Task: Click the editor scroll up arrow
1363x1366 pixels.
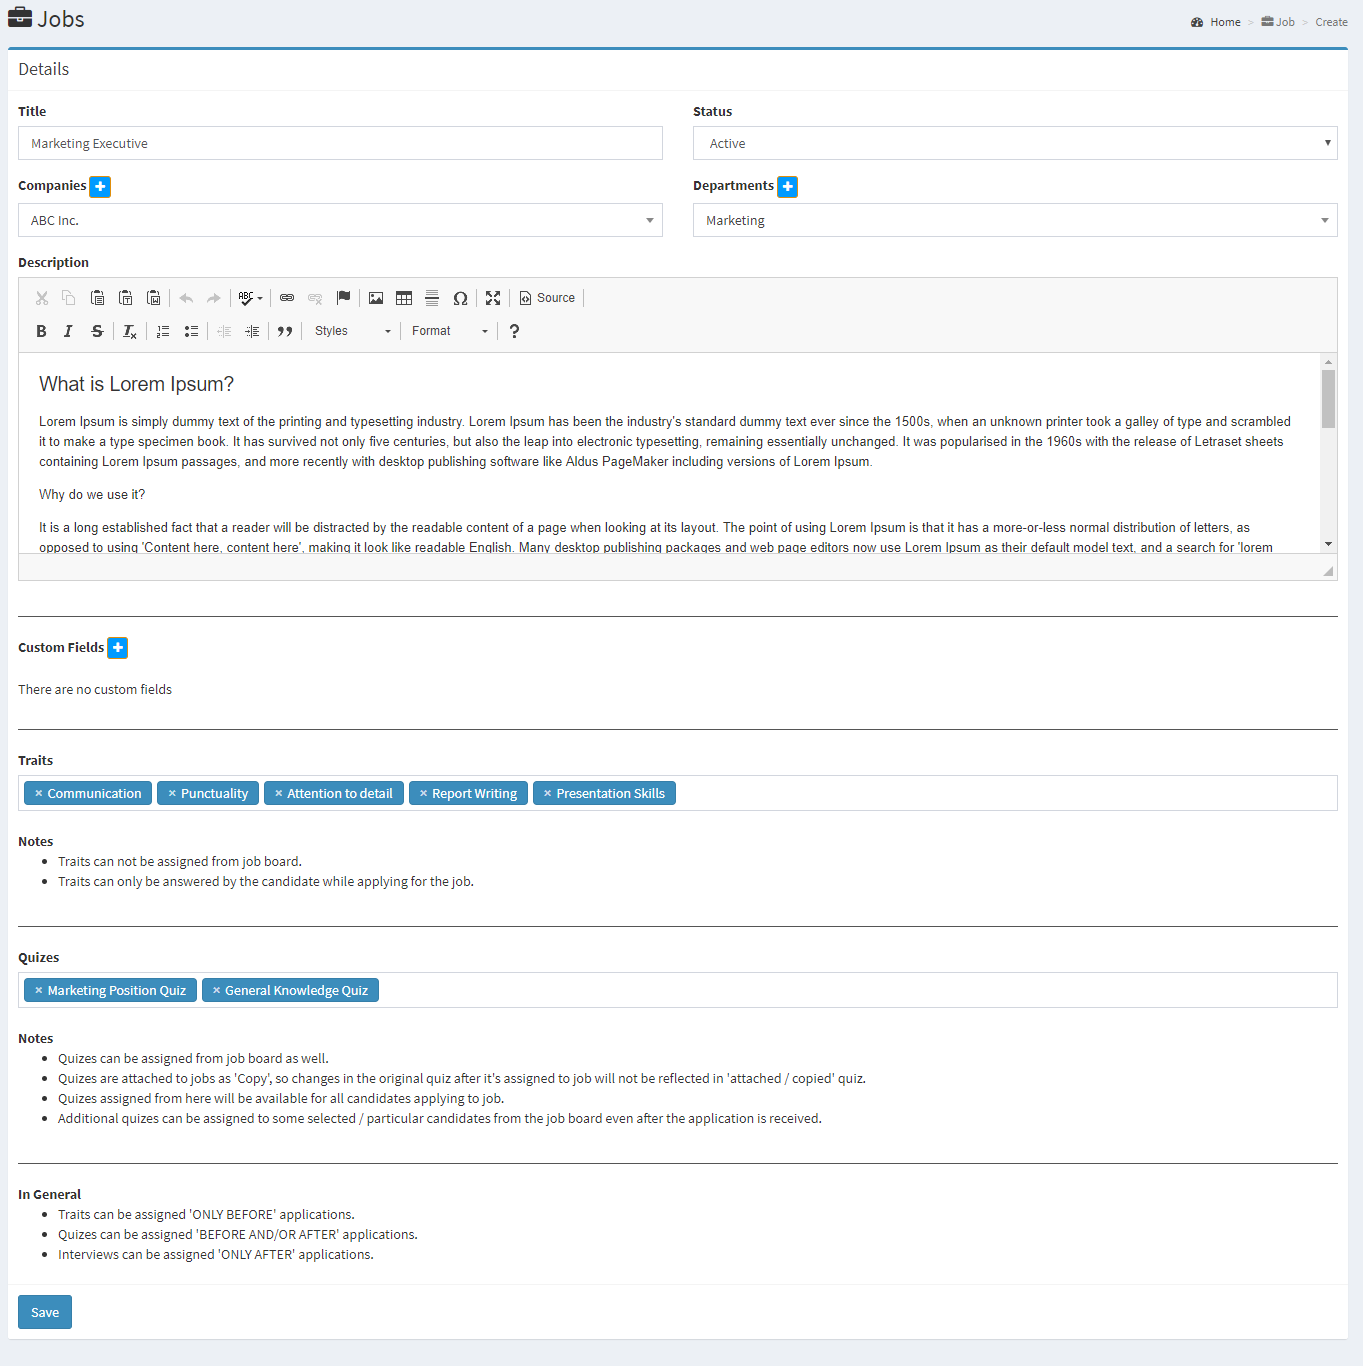Action: click(1328, 361)
